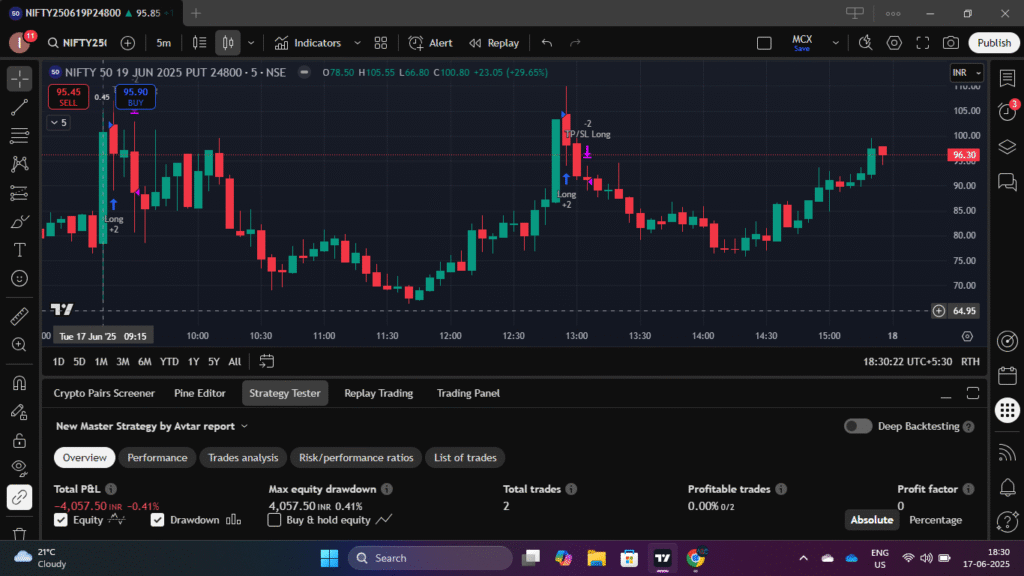Click the 95.45 SELL button

pyautogui.click(x=68, y=97)
